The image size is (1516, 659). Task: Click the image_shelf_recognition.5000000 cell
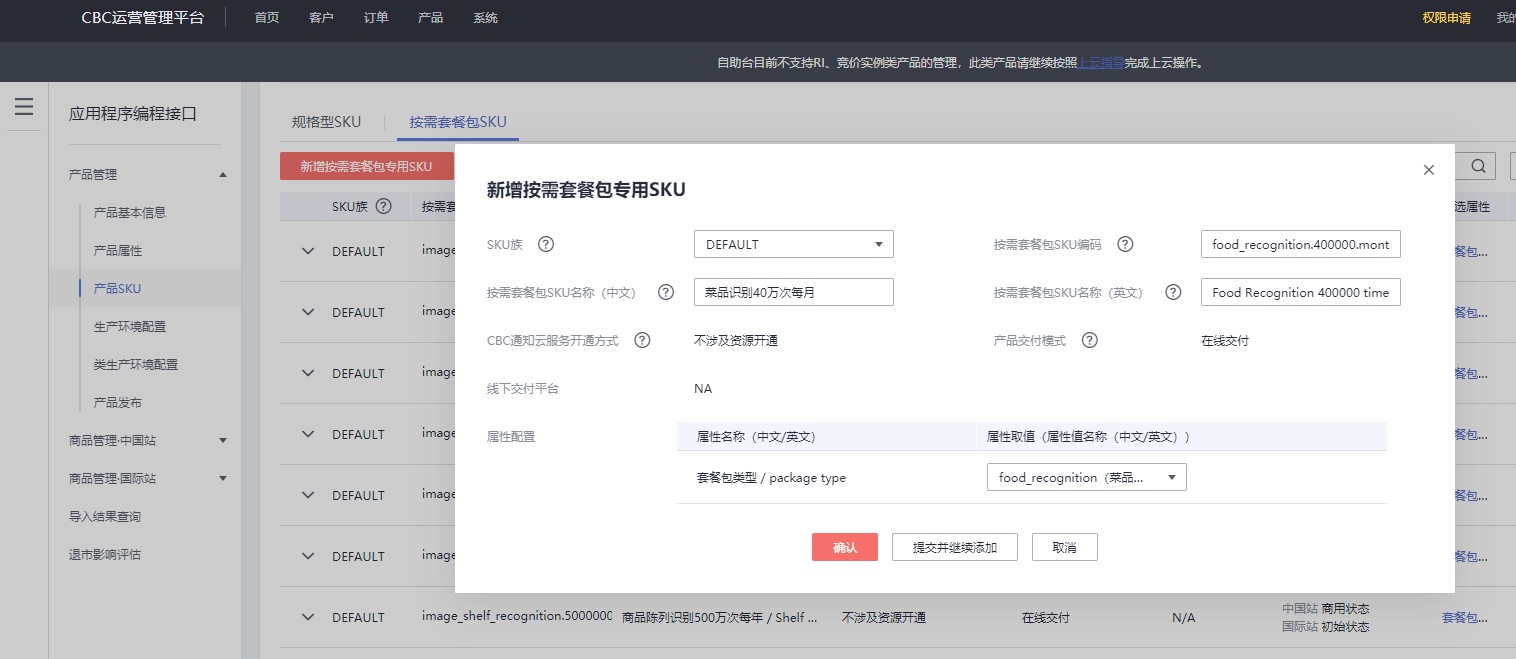[517, 616]
